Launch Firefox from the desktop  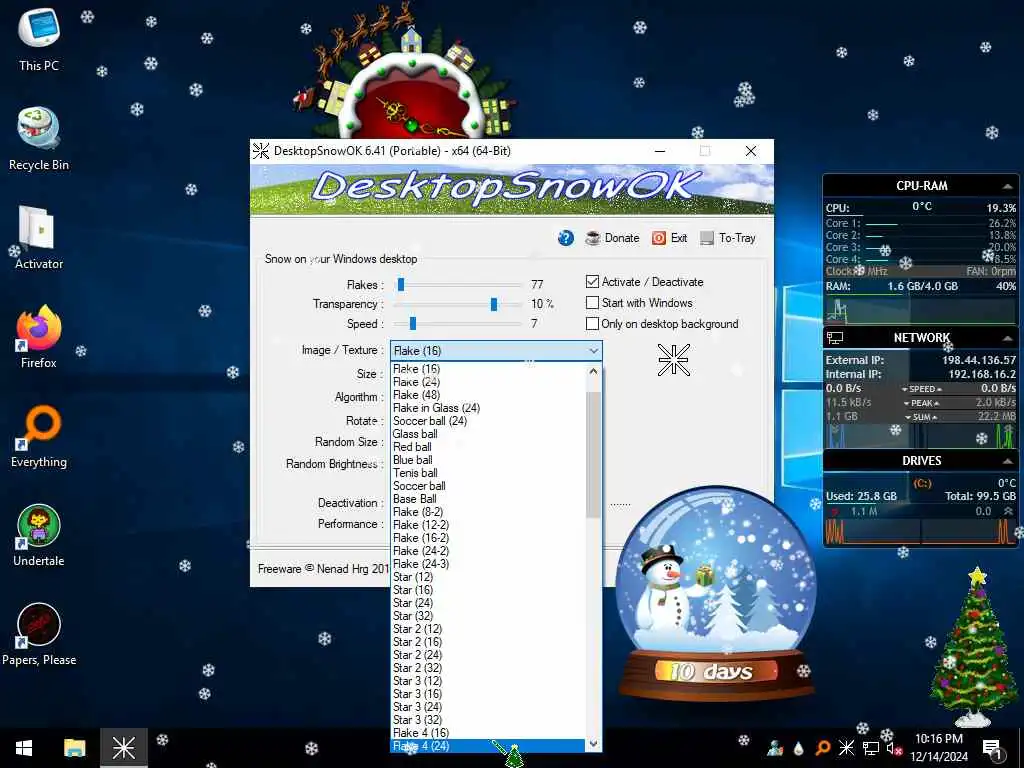[x=39, y=337]
